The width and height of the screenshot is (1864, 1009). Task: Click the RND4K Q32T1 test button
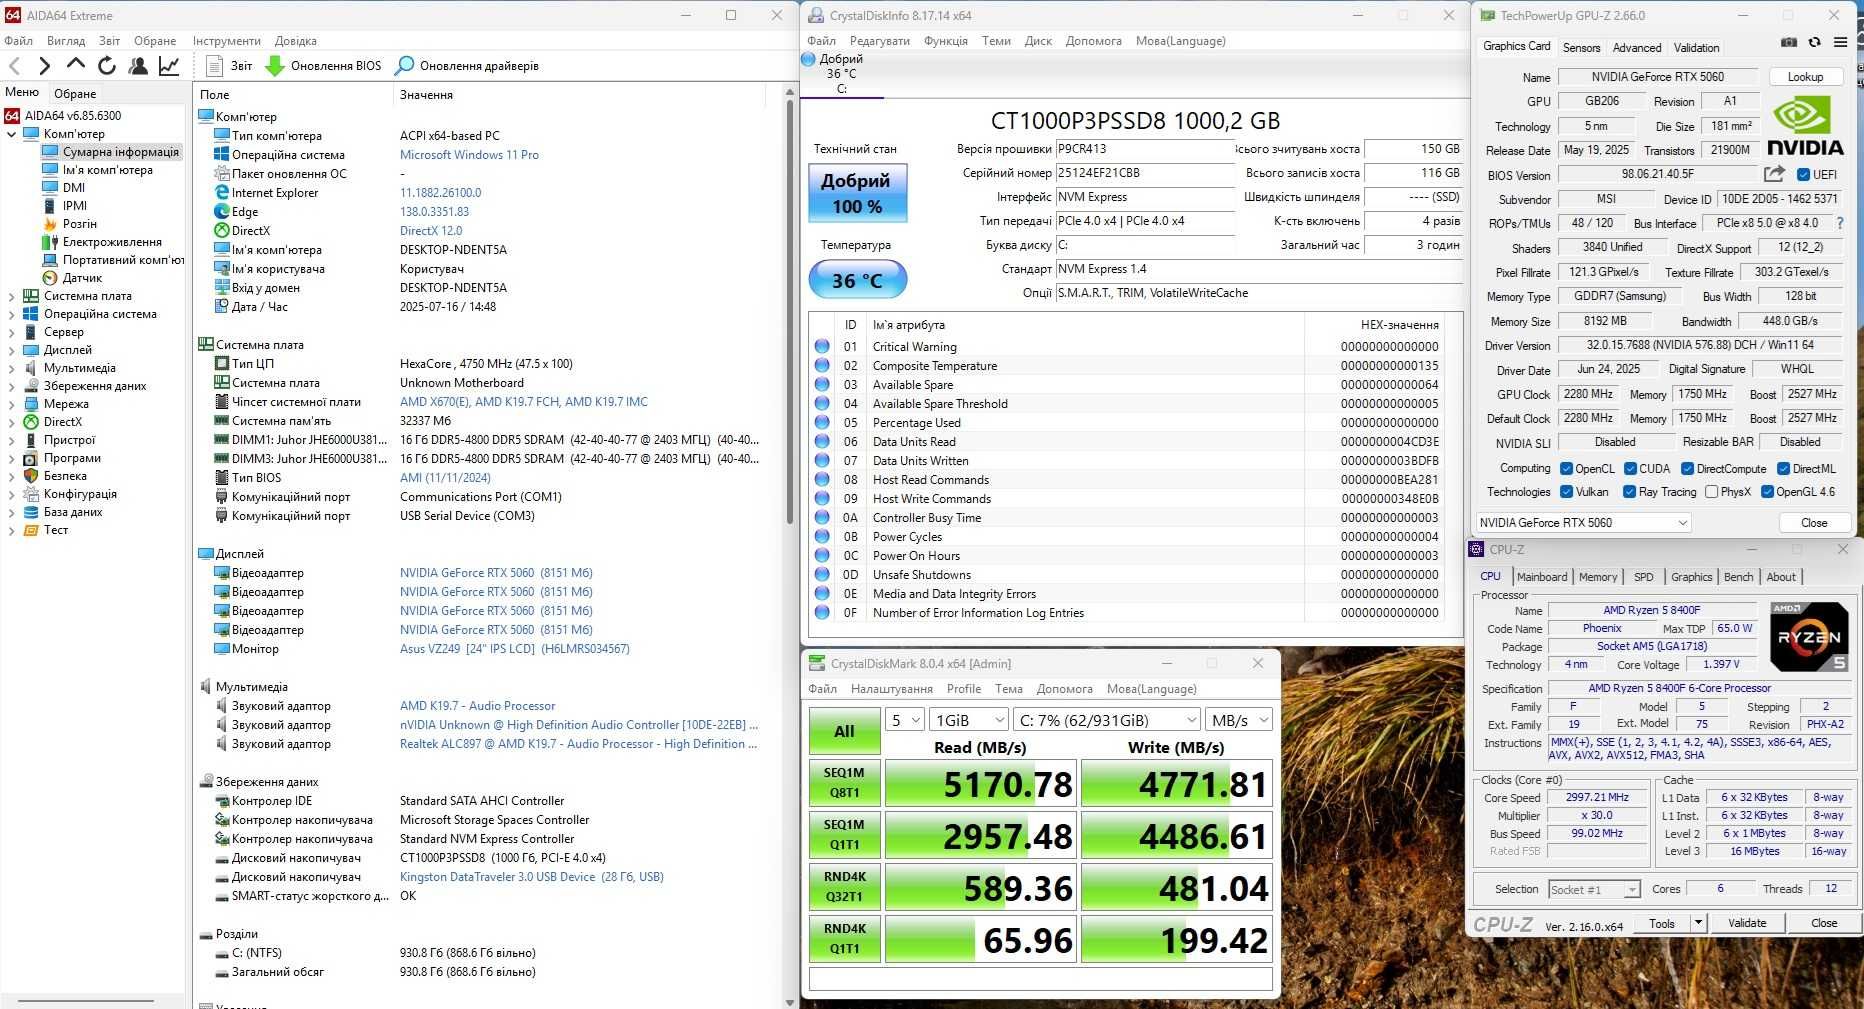tap(844, 887)
